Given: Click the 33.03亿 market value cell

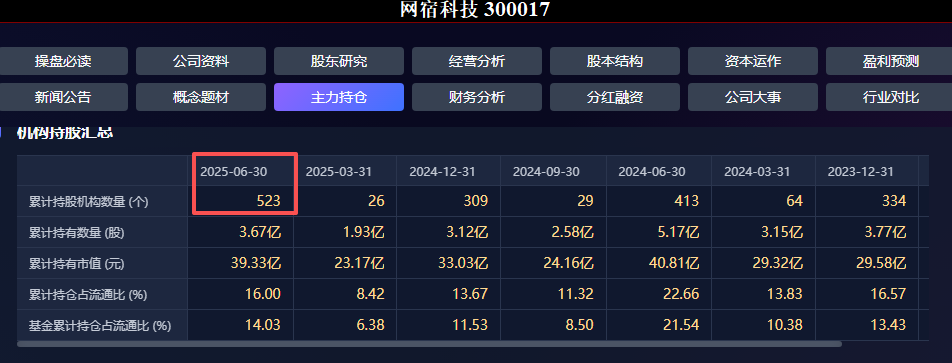Looking at the screenshot, I should tap(449, 263).
